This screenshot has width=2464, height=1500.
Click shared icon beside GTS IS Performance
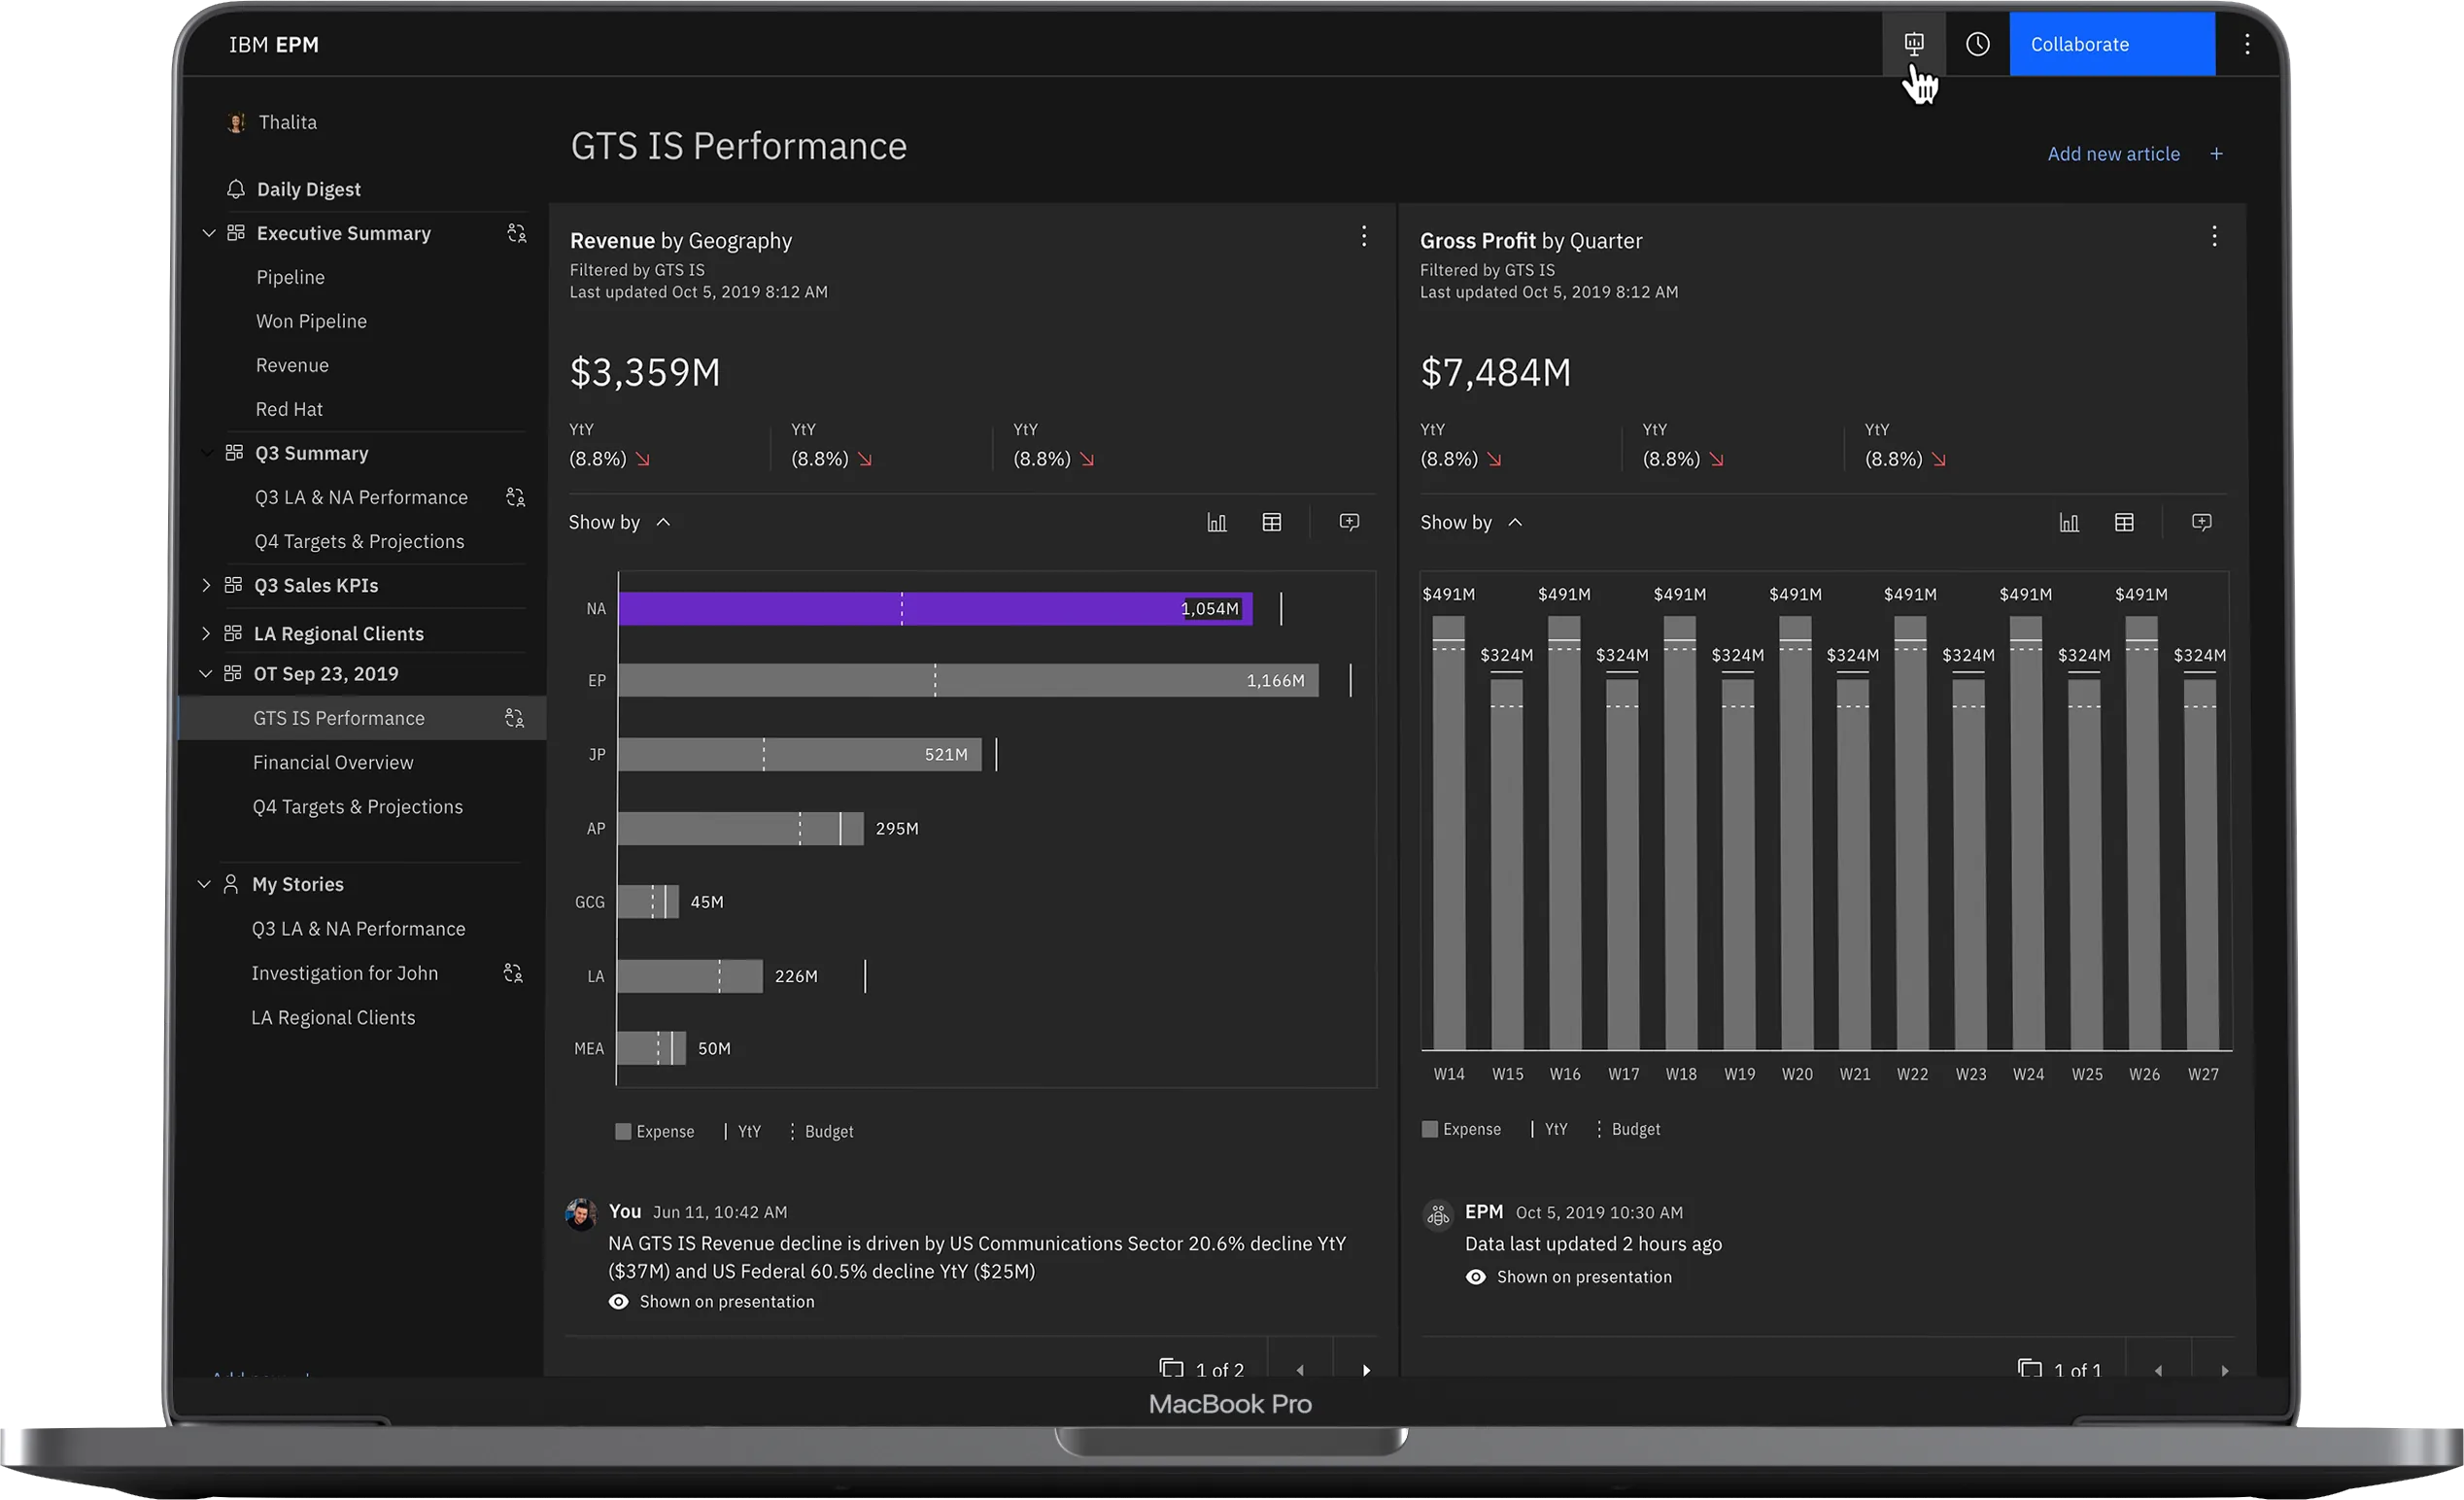click(x=515, y=718)
